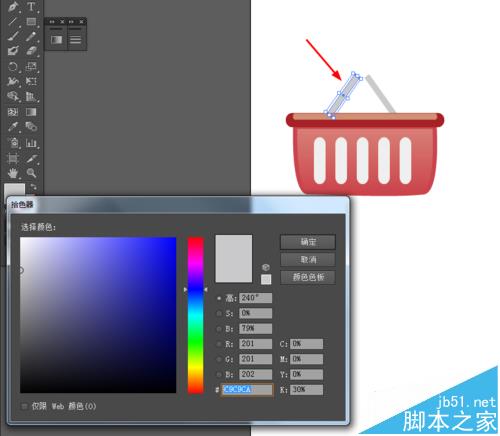This screenshot has height=436, width=500.
Task: Select the Rotate tool
Action: [x=13, y=66]
